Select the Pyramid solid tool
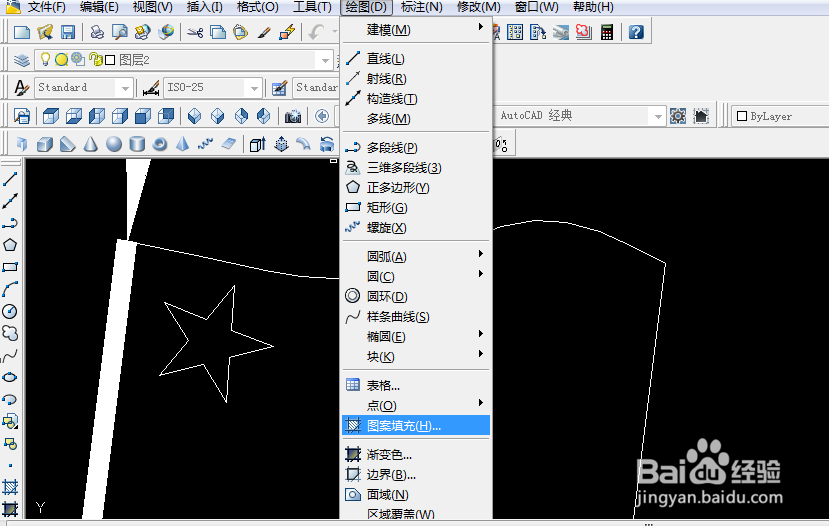Viewport: 829px width, 526px height. 182,144
